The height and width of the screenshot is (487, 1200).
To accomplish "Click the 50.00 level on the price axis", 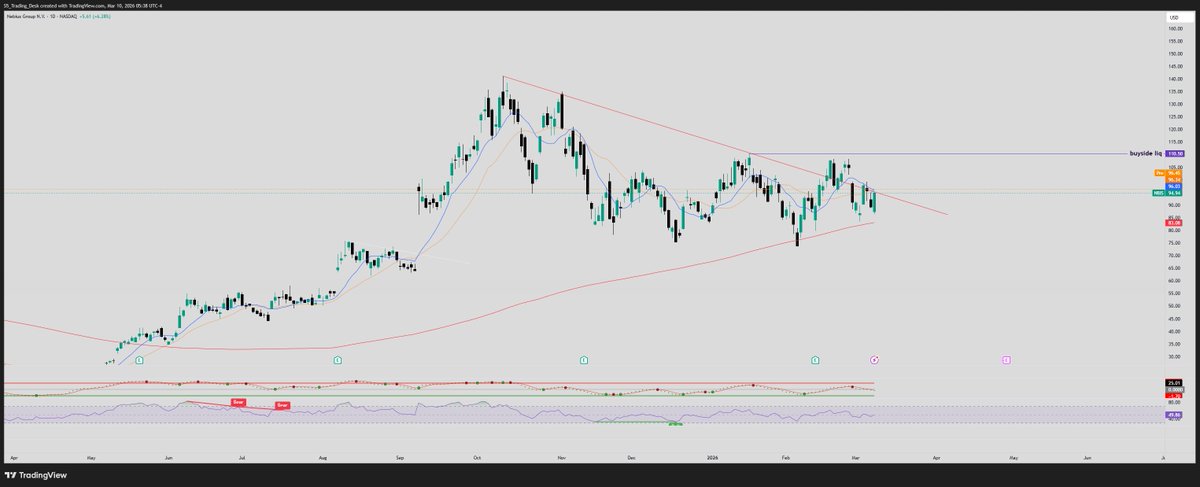I will 1176,306.
